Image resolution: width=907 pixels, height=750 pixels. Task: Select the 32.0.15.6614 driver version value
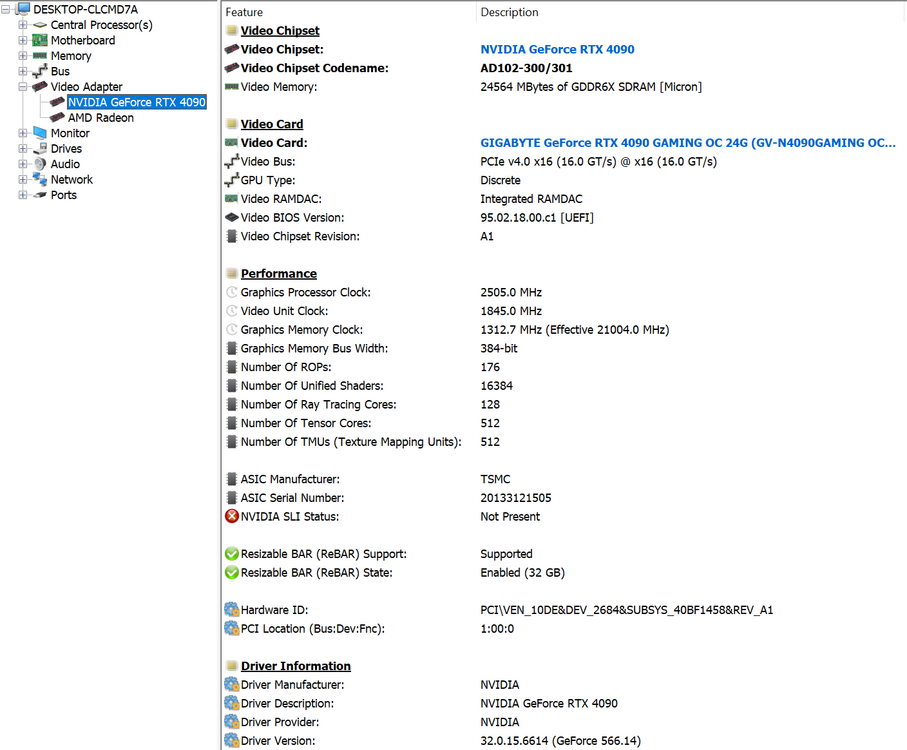561,741
